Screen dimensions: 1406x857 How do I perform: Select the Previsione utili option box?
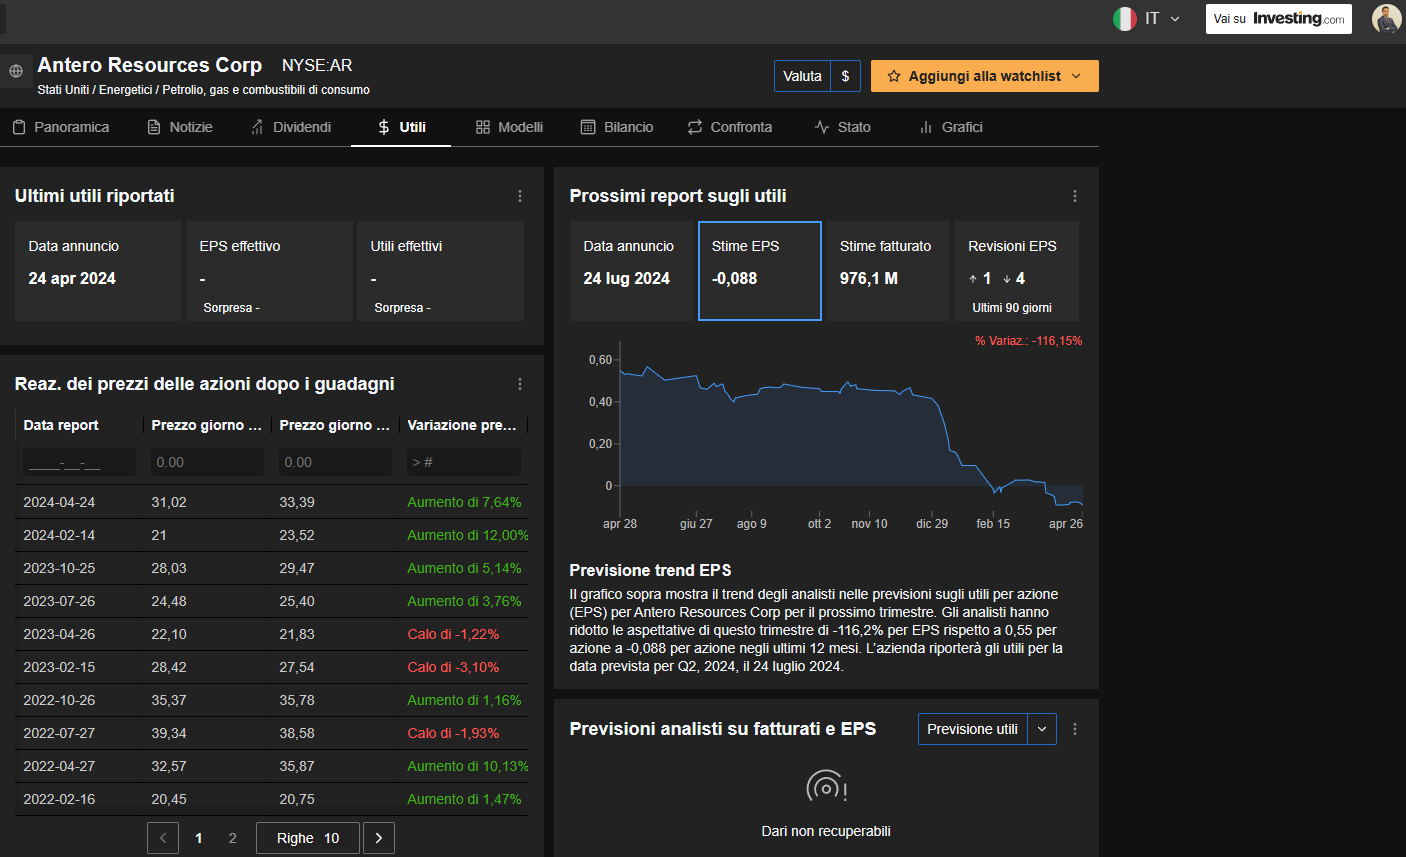(x=972, y=729)
